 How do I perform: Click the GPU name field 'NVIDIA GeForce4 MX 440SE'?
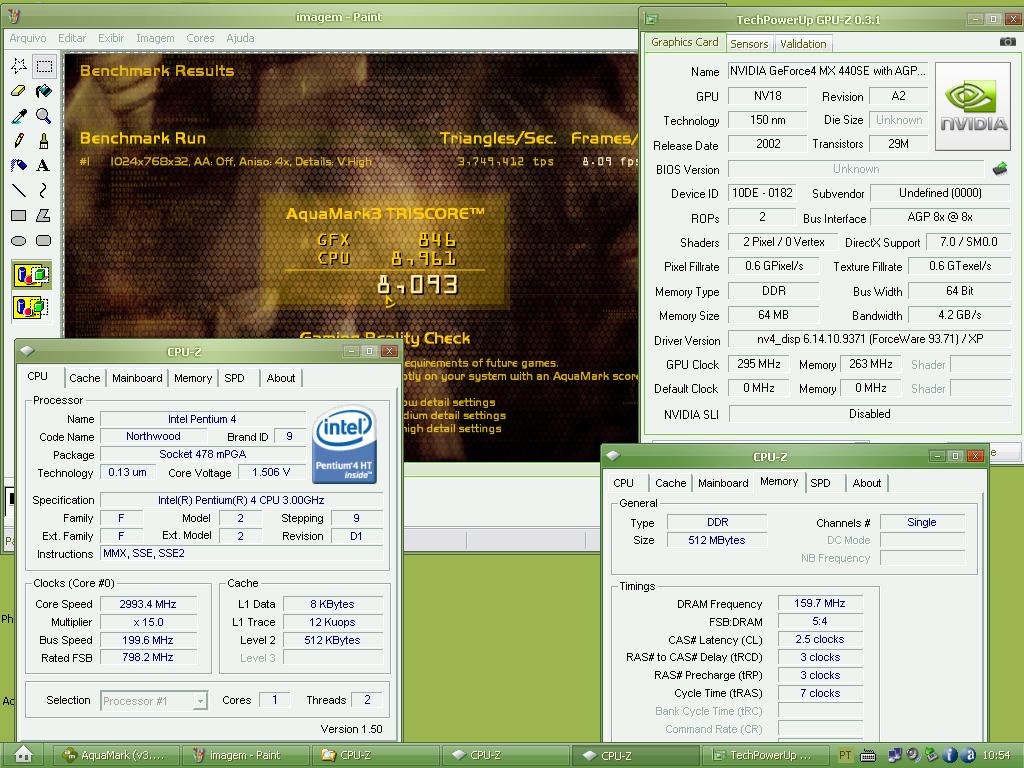pyautogui.click(x=827, y=71)
